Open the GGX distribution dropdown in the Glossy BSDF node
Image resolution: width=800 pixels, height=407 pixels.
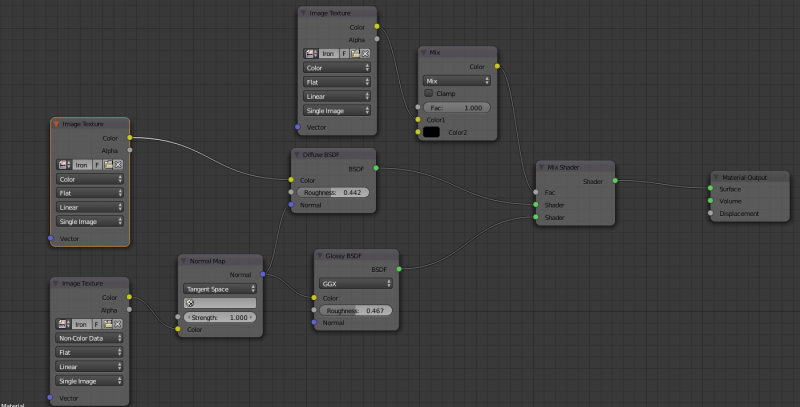(x=355, y=283)
